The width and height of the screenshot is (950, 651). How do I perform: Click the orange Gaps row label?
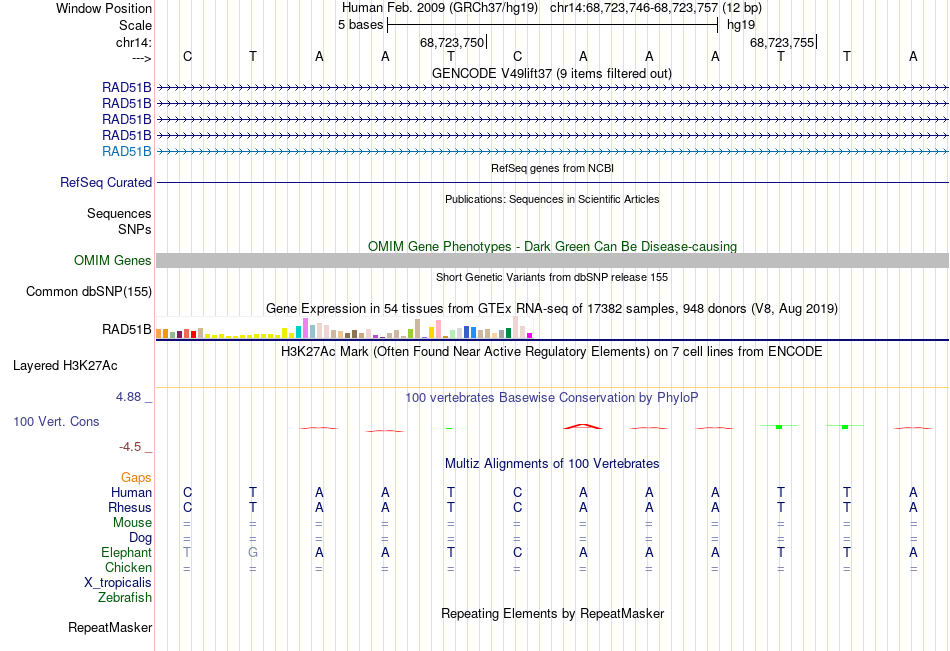click(x=136, y=478)
